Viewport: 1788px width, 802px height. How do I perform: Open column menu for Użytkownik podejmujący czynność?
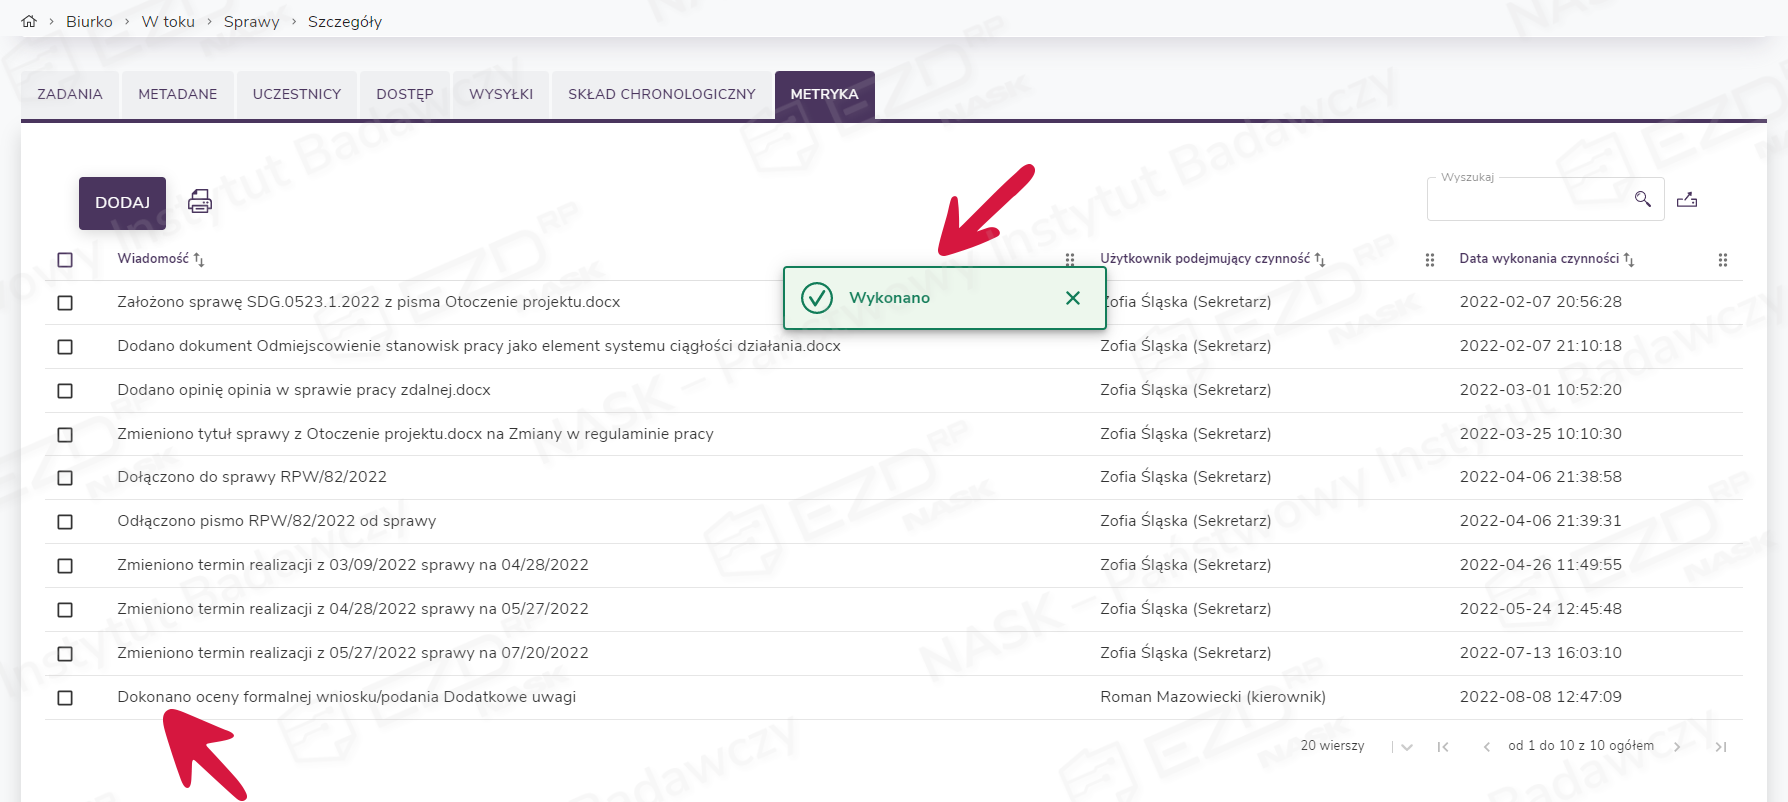pos(1429,260)
